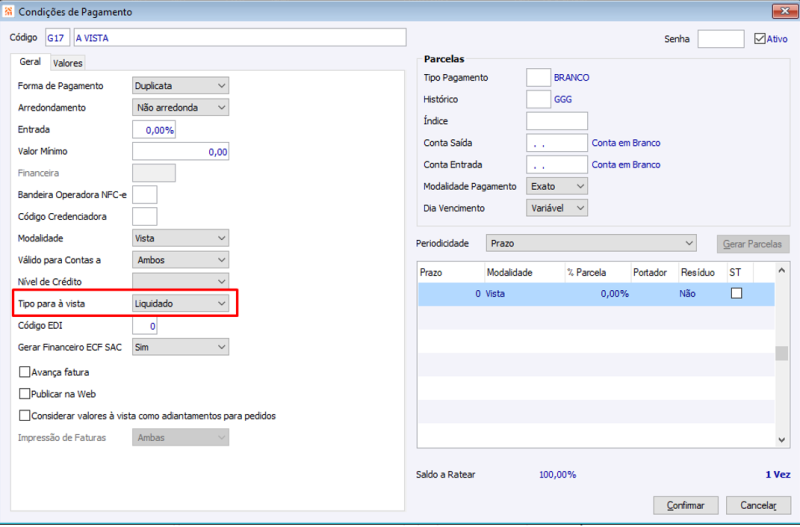Image resolution: width=800 pixels, height=527 pixels.
Task: Close the Condições de Pagamento window
Action: (x=784, y=11)
